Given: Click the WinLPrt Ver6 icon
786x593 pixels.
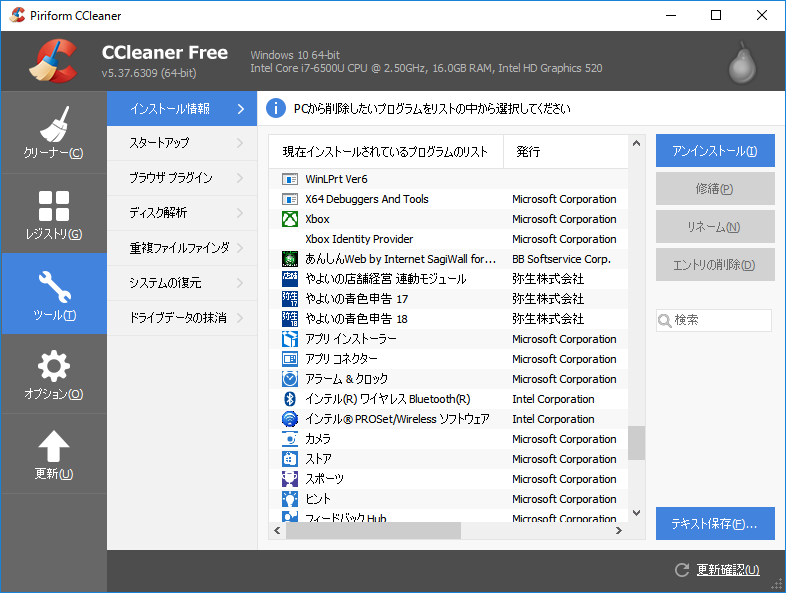Looking at the screenshot, I should pyautogui.click(x=290, y=179).
